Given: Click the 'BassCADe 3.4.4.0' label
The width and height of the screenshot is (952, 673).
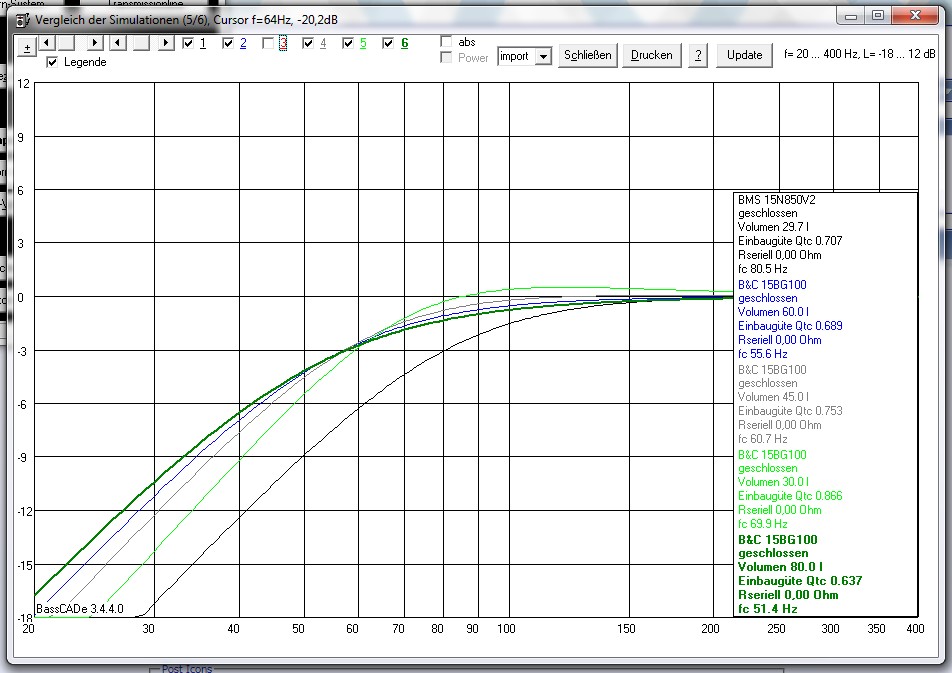Looking at the screenshot, I should click(80, 609).
